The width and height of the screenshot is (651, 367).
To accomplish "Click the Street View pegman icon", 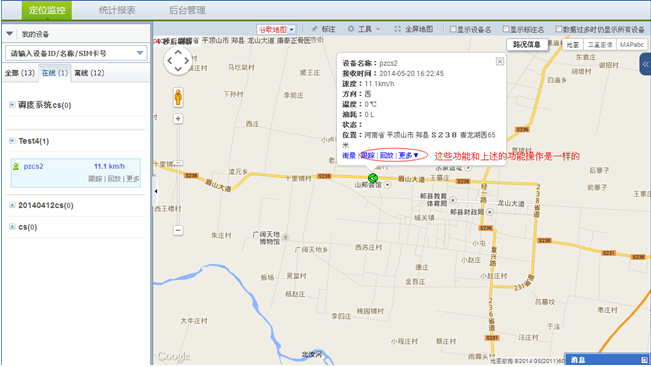I will [x=178, y=98].
